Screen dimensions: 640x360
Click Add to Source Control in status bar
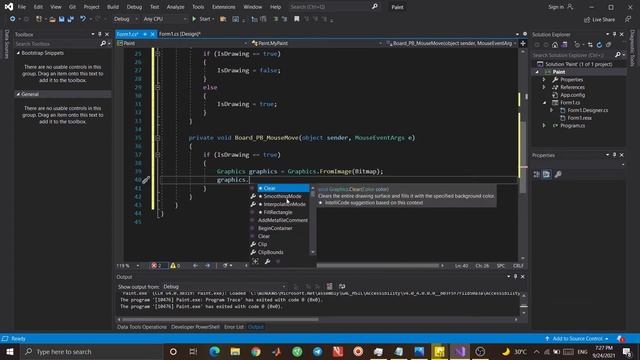click(x=577, y=339)
